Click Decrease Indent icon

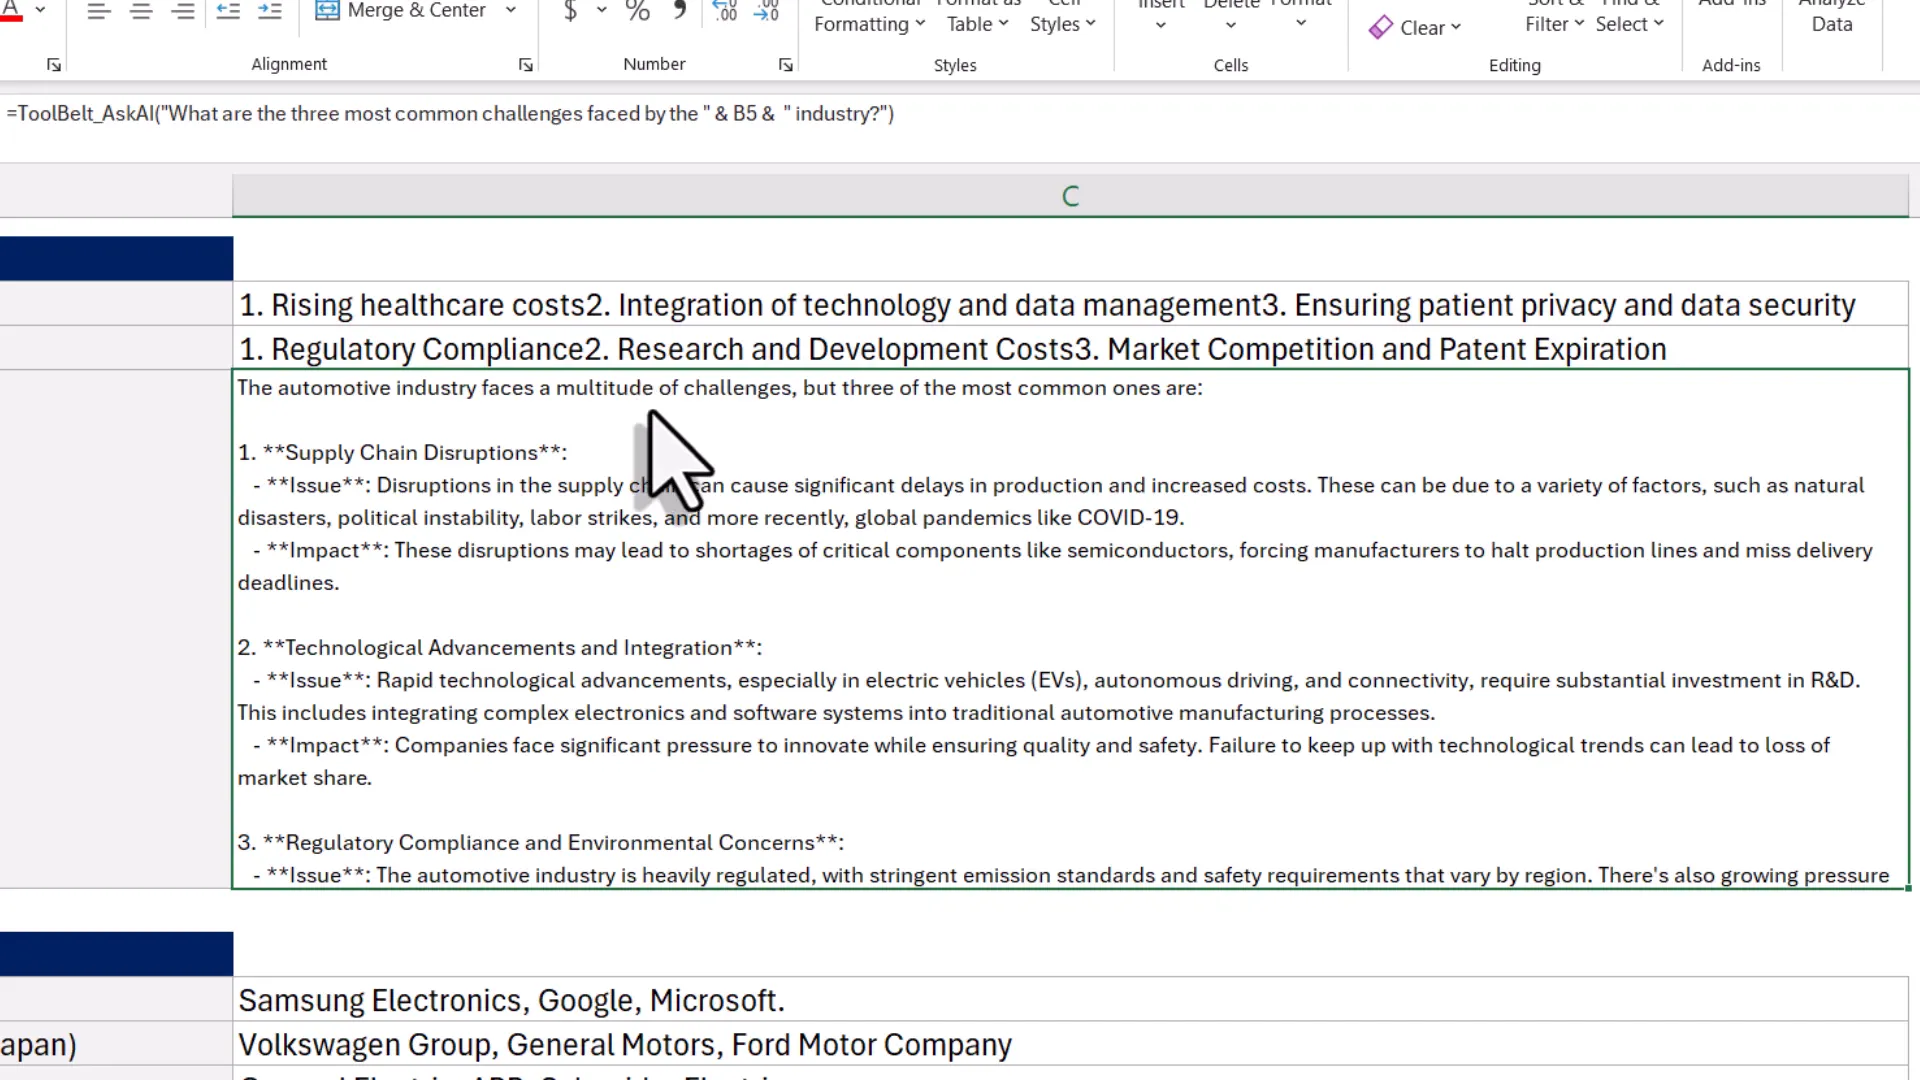[x=228, y=11]
